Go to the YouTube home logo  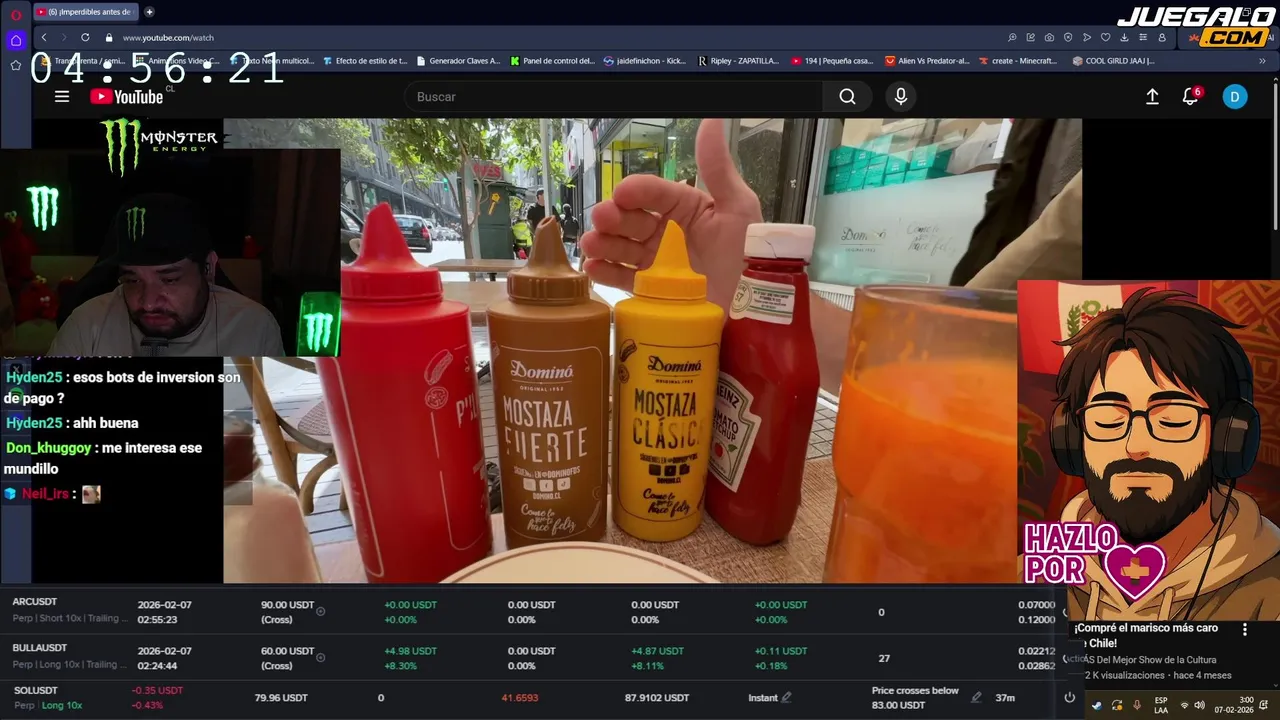point(127,97)
